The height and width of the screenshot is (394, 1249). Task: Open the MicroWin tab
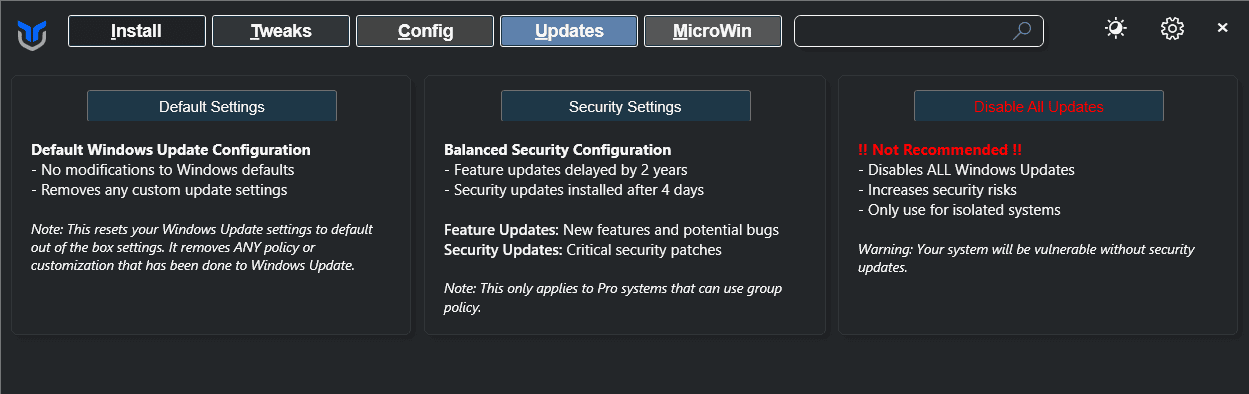pos(713,31)
